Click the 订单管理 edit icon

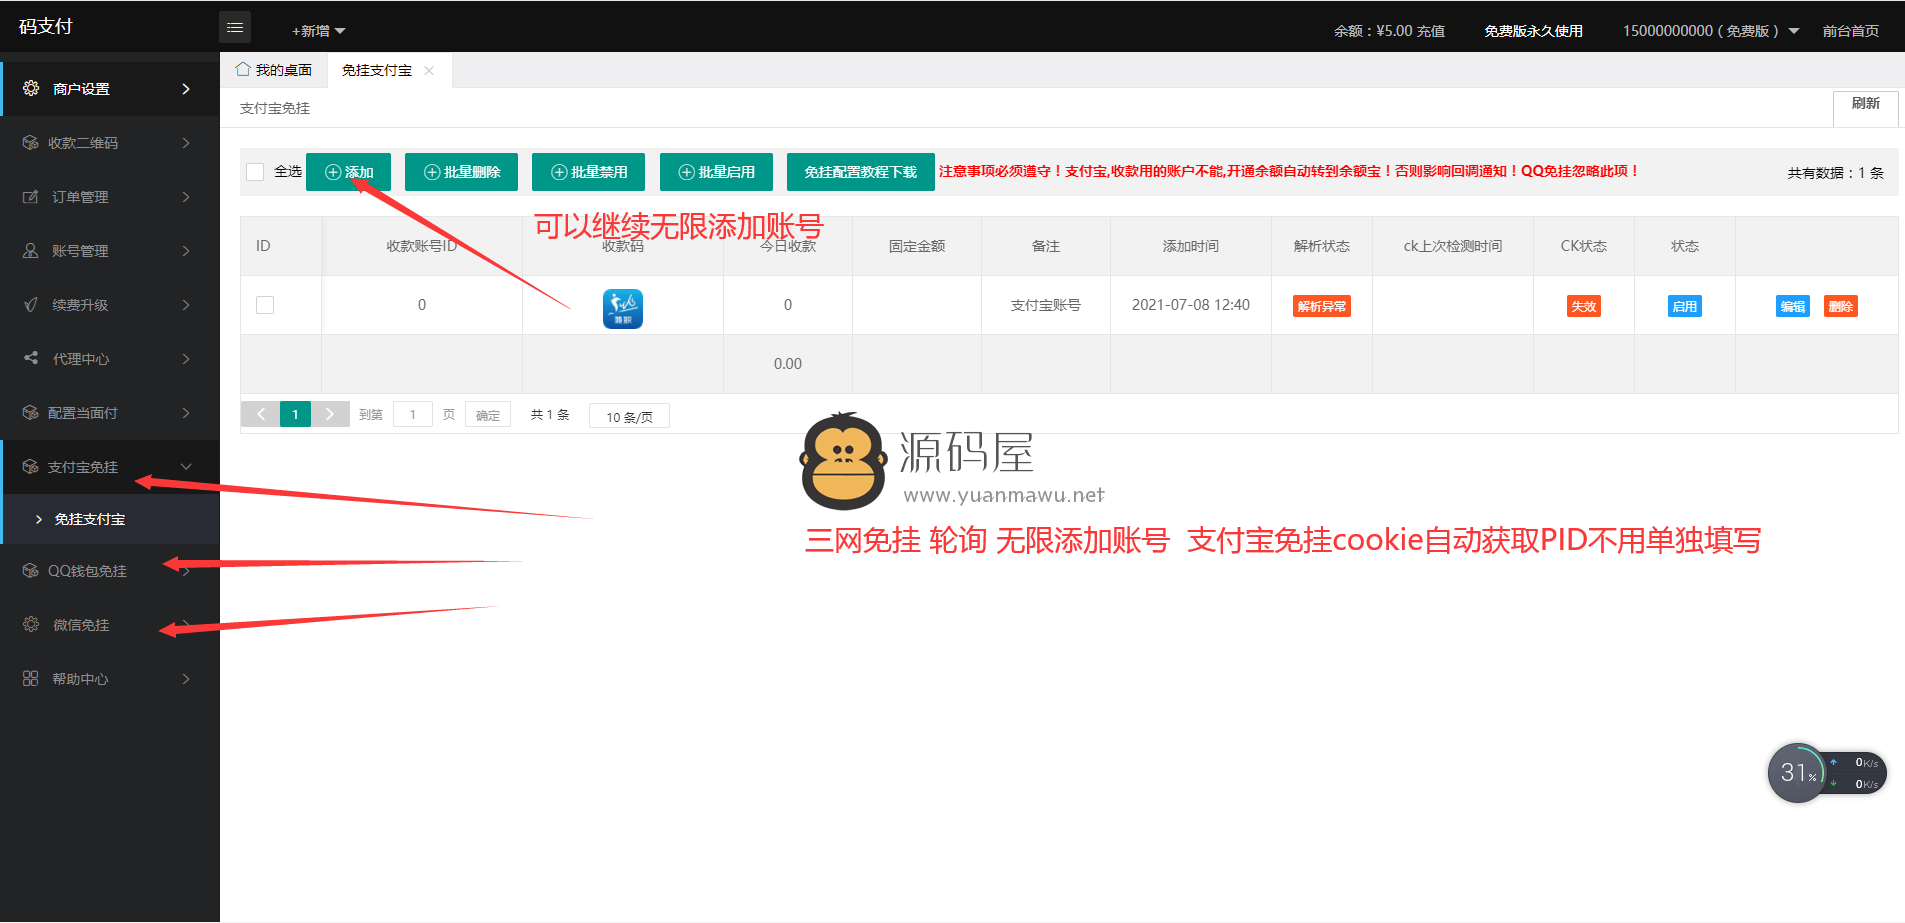(31, 197)
